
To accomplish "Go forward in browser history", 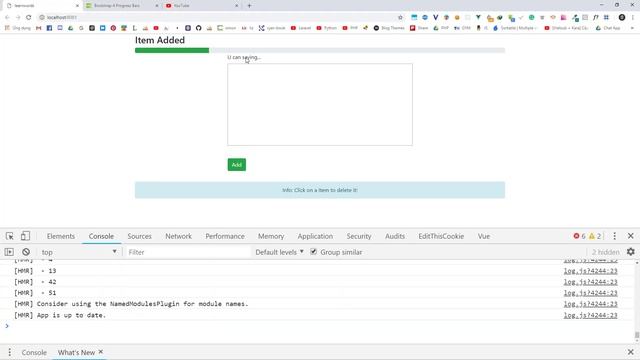I will [18, 17].
